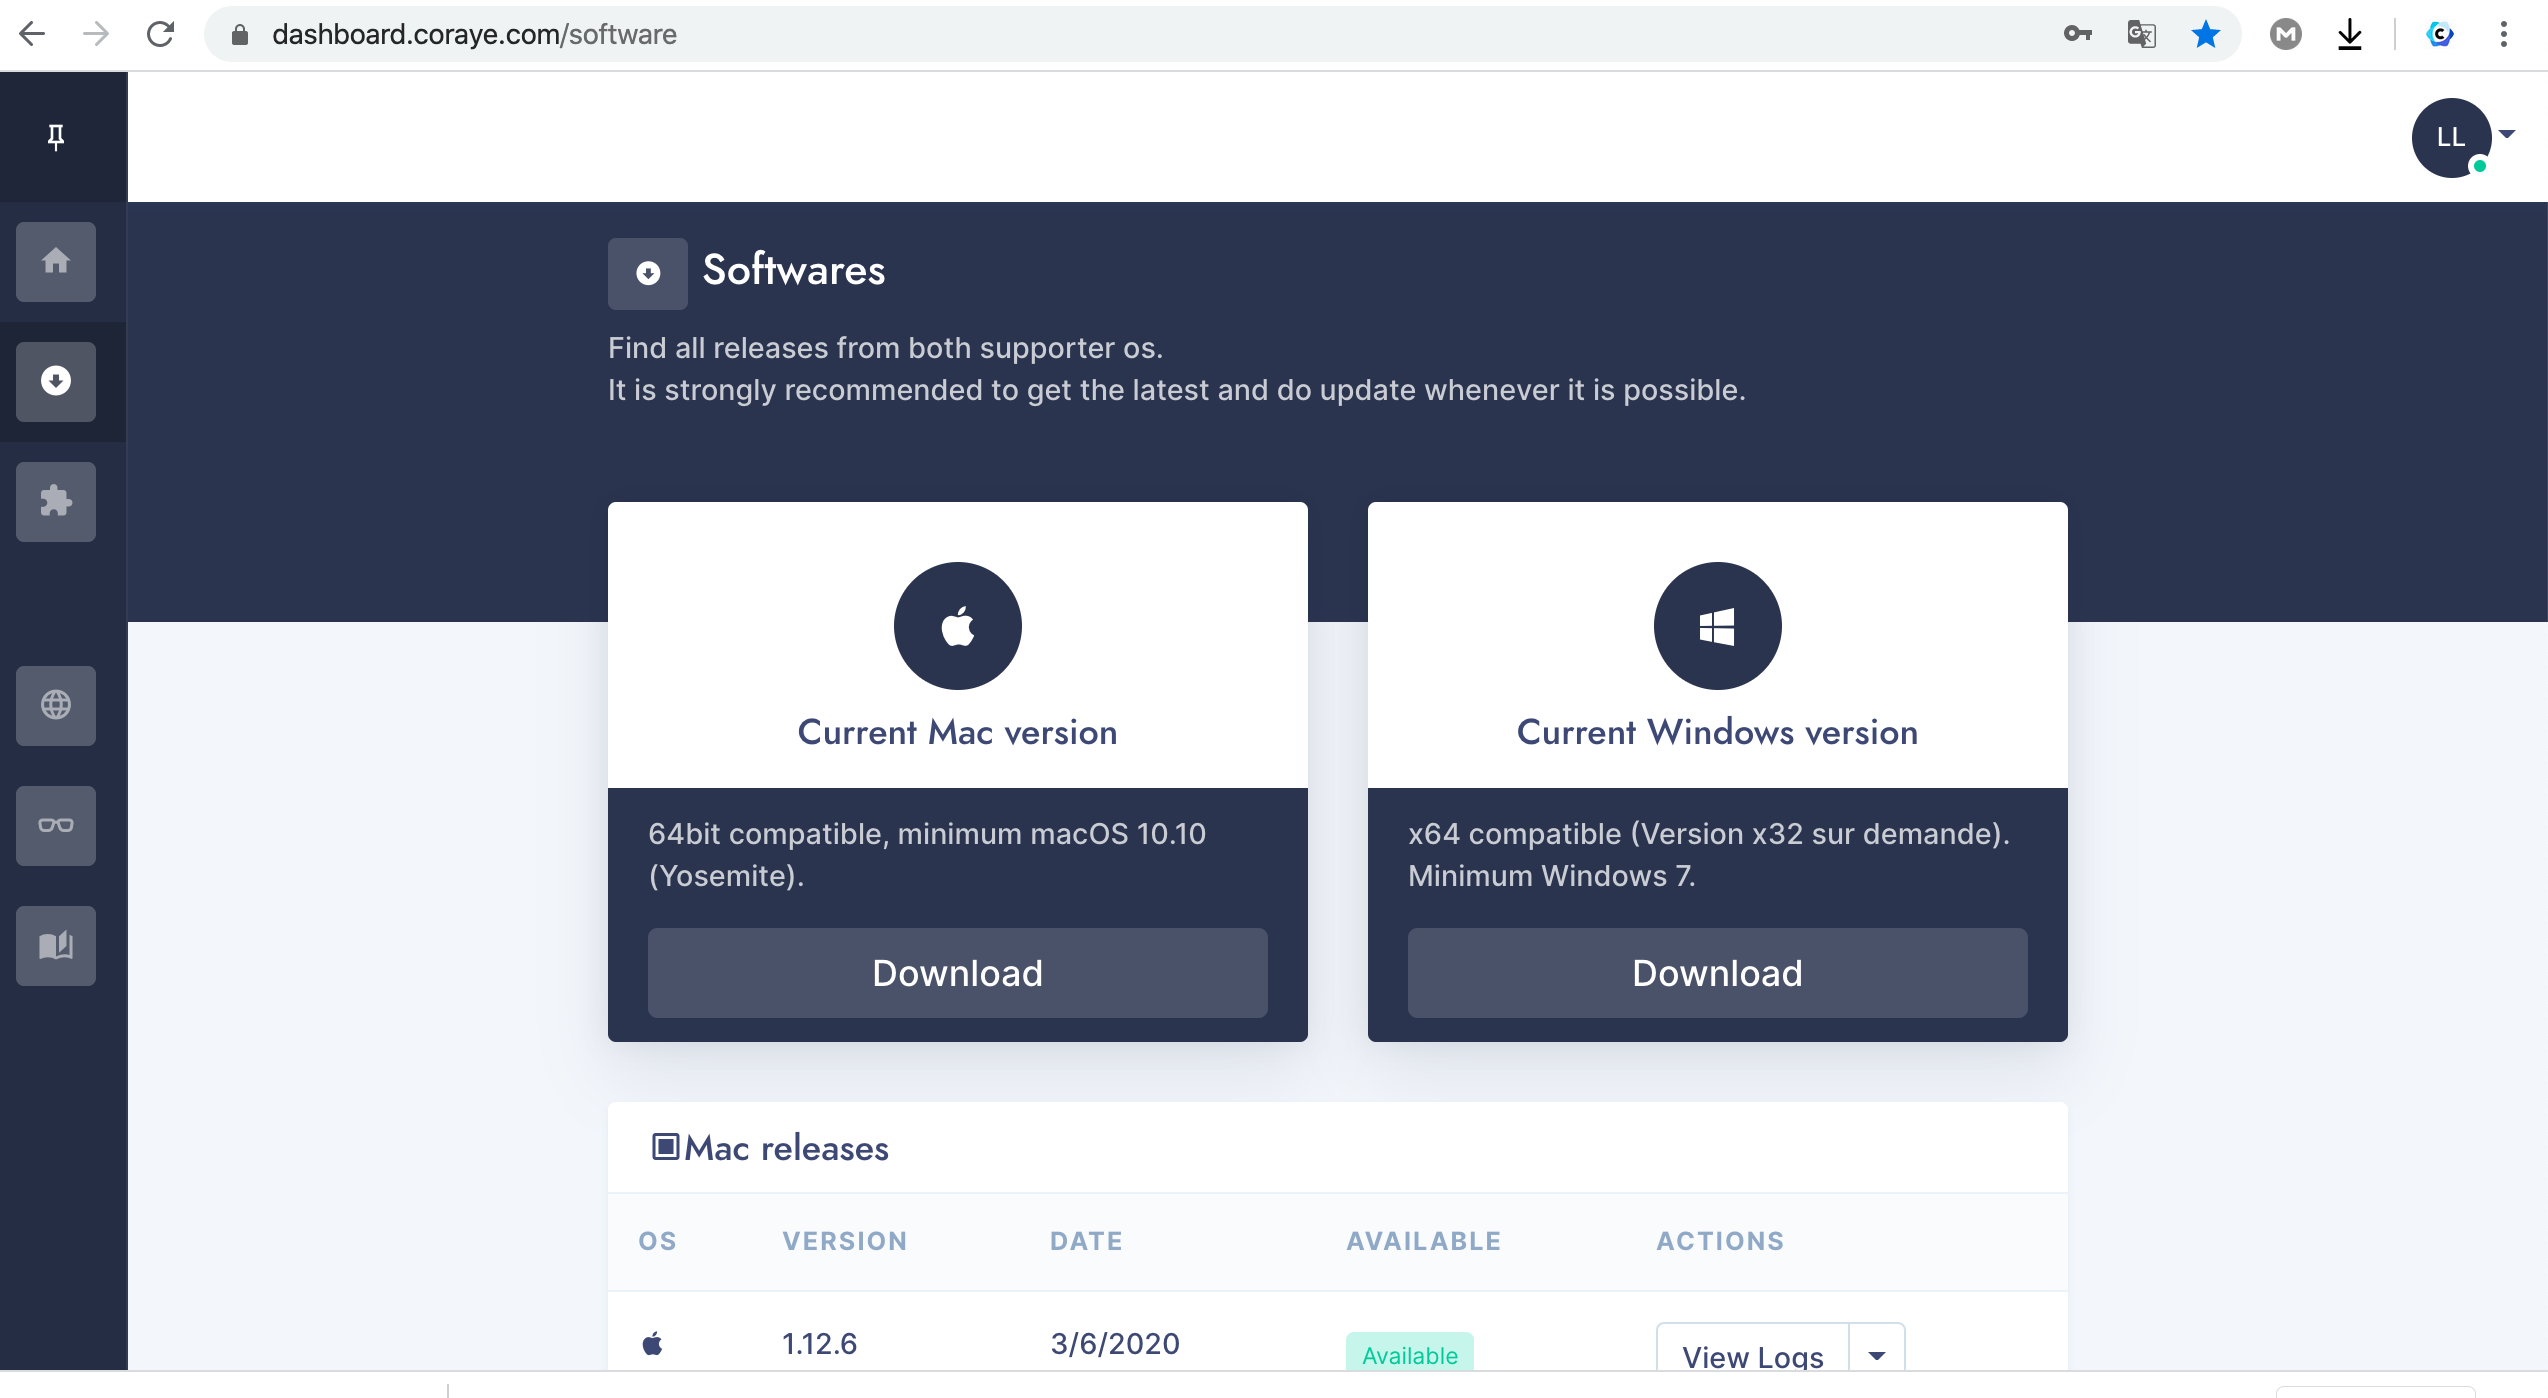
Task: Open browser downloads arrow icon
Action: point(2350,35)
